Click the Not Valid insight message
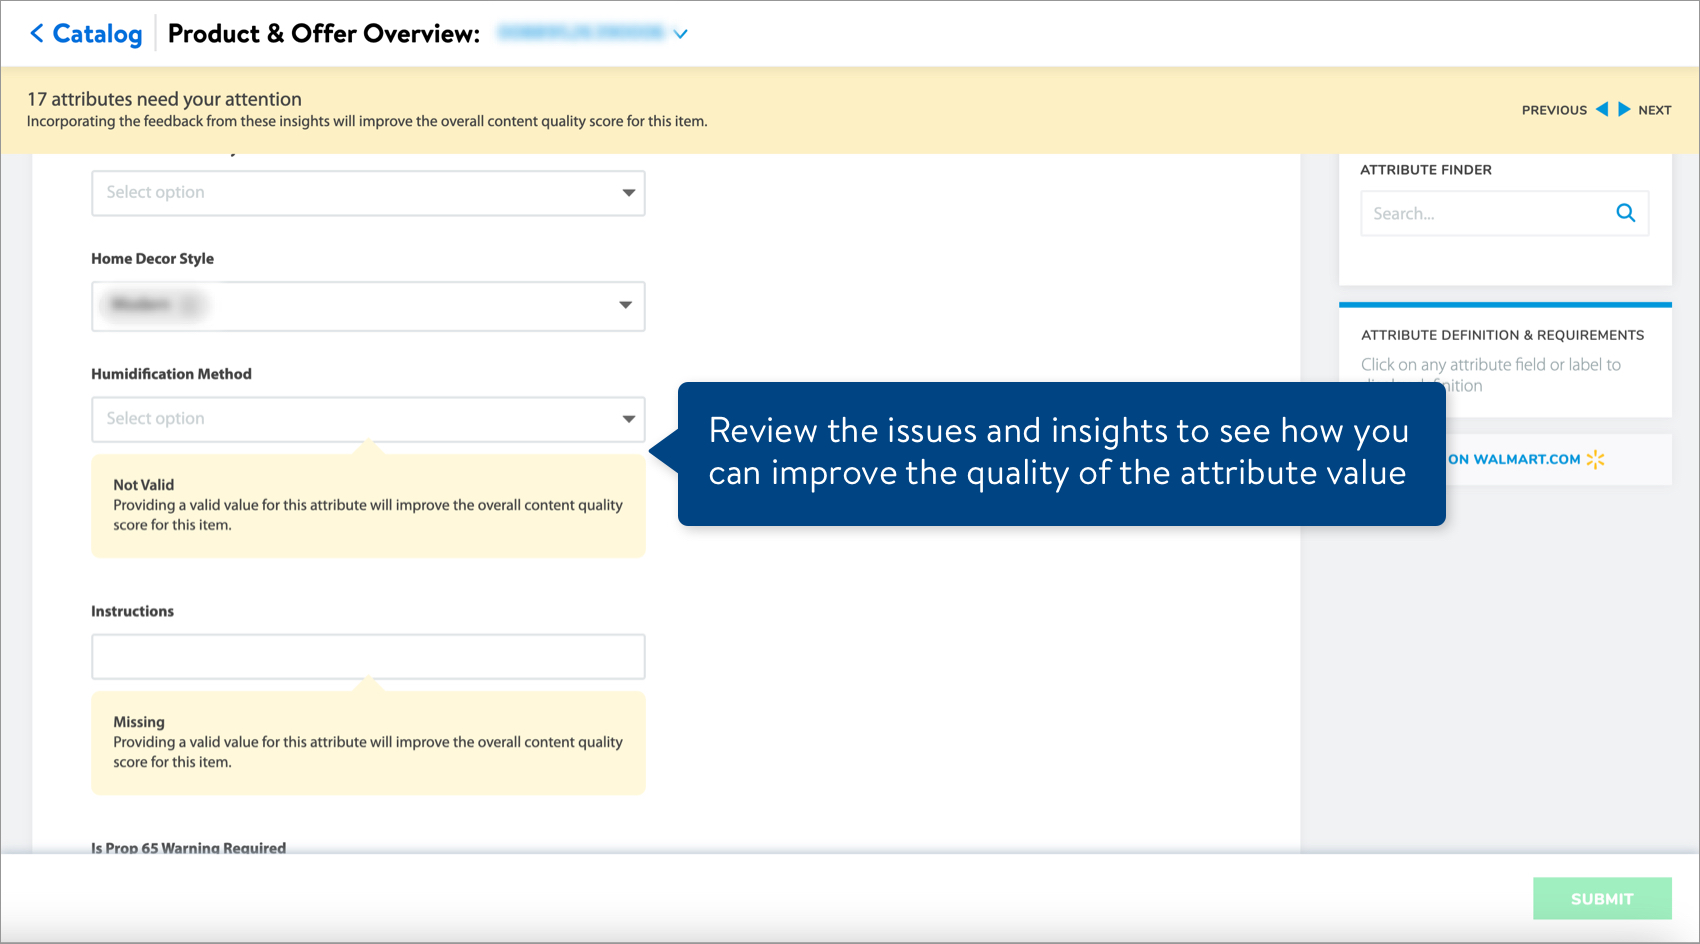1700x944 pixels. point(368,506)
